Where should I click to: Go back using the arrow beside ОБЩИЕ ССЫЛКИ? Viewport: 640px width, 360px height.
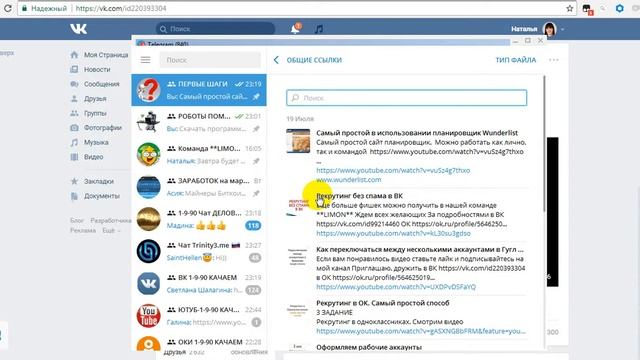(276, 60)
